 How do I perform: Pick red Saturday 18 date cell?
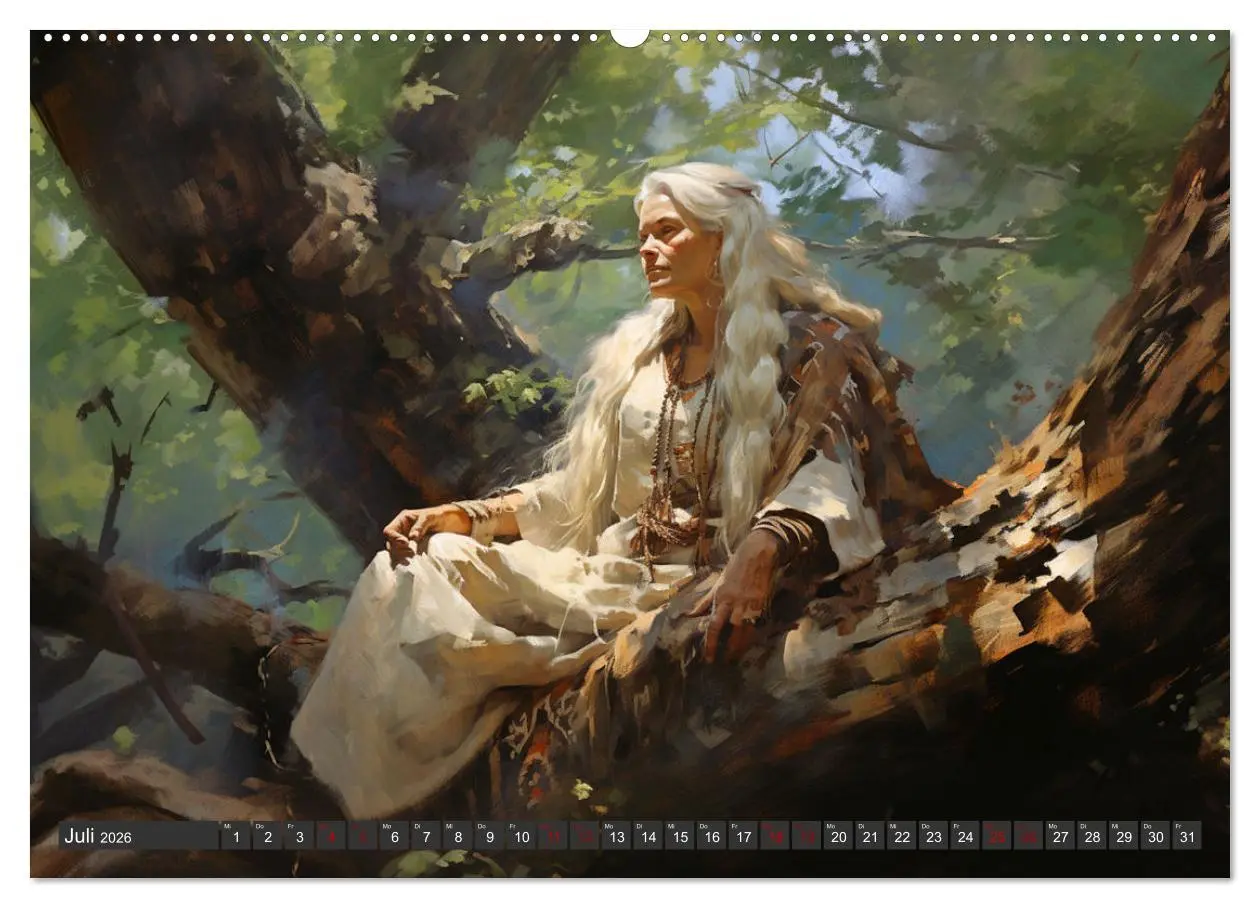click(774, 836)
